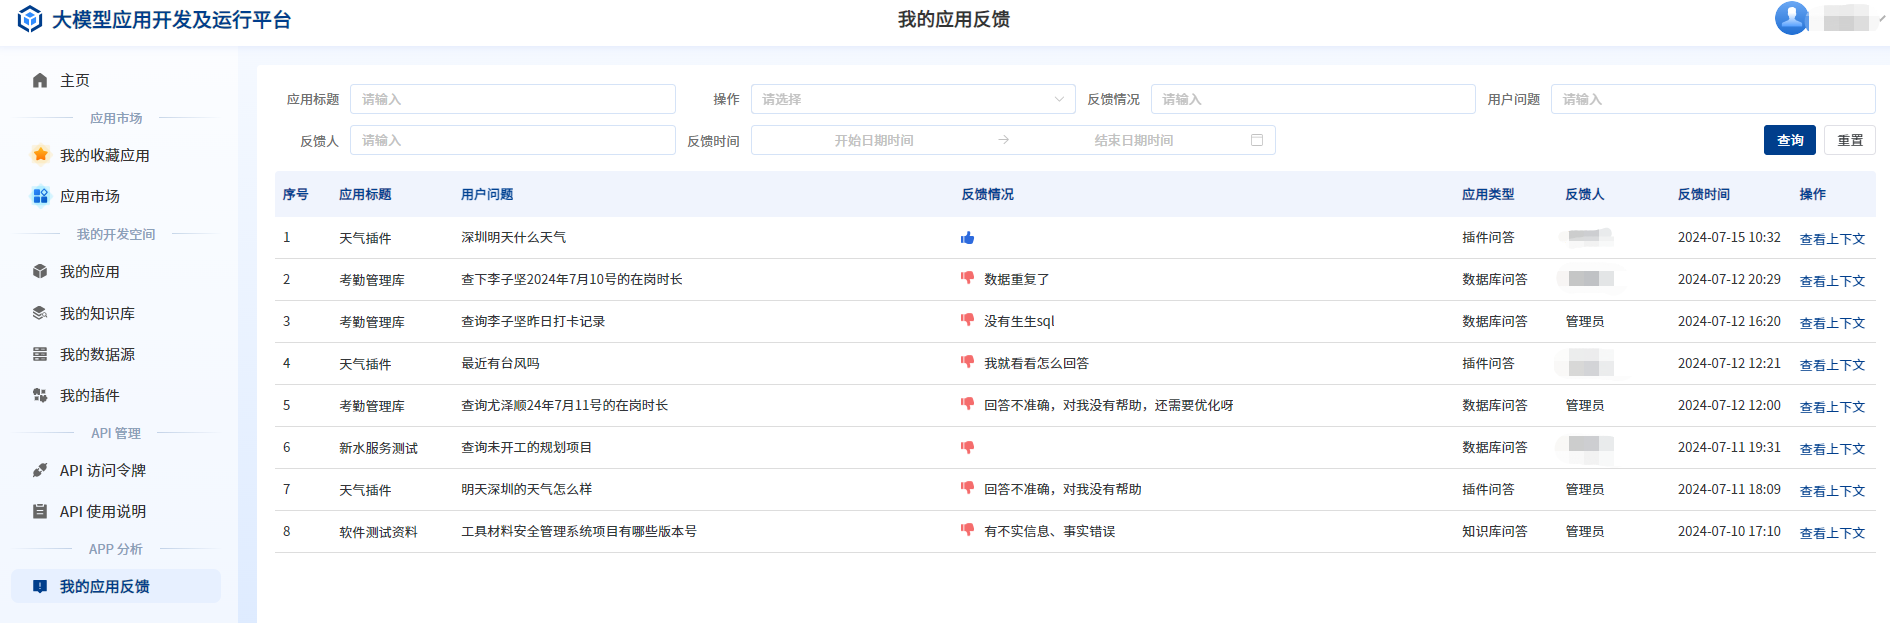
Task: Select API 访问令牌 menu item
Action: (102, 470)
